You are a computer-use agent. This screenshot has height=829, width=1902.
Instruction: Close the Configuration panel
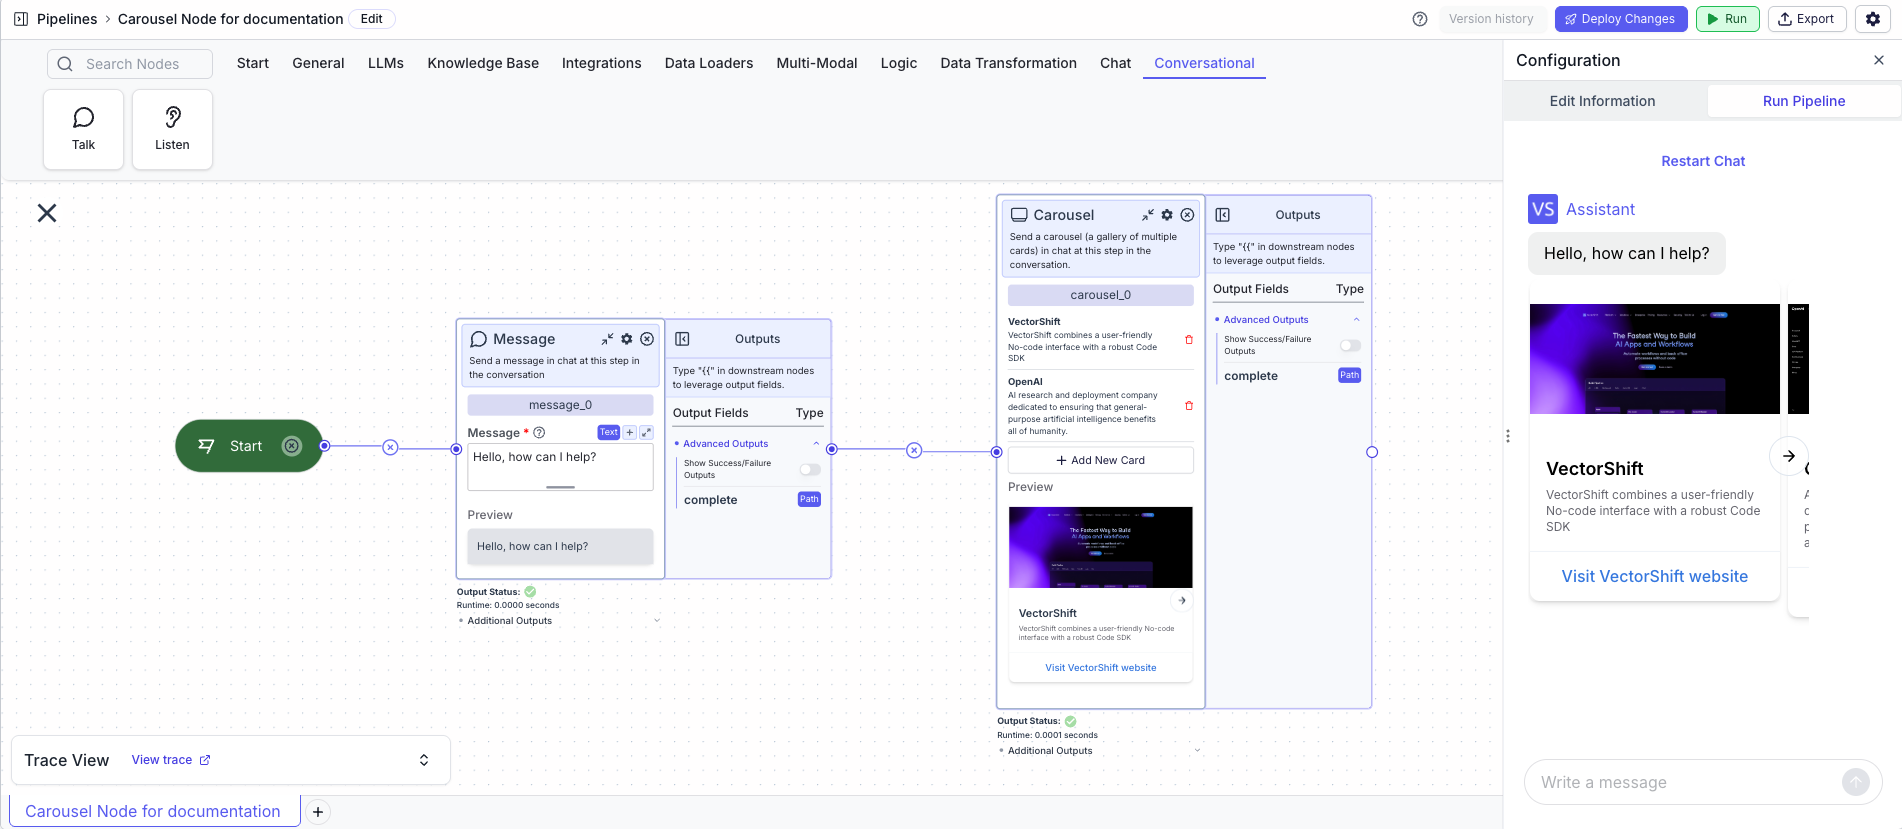coord(1879,60)
